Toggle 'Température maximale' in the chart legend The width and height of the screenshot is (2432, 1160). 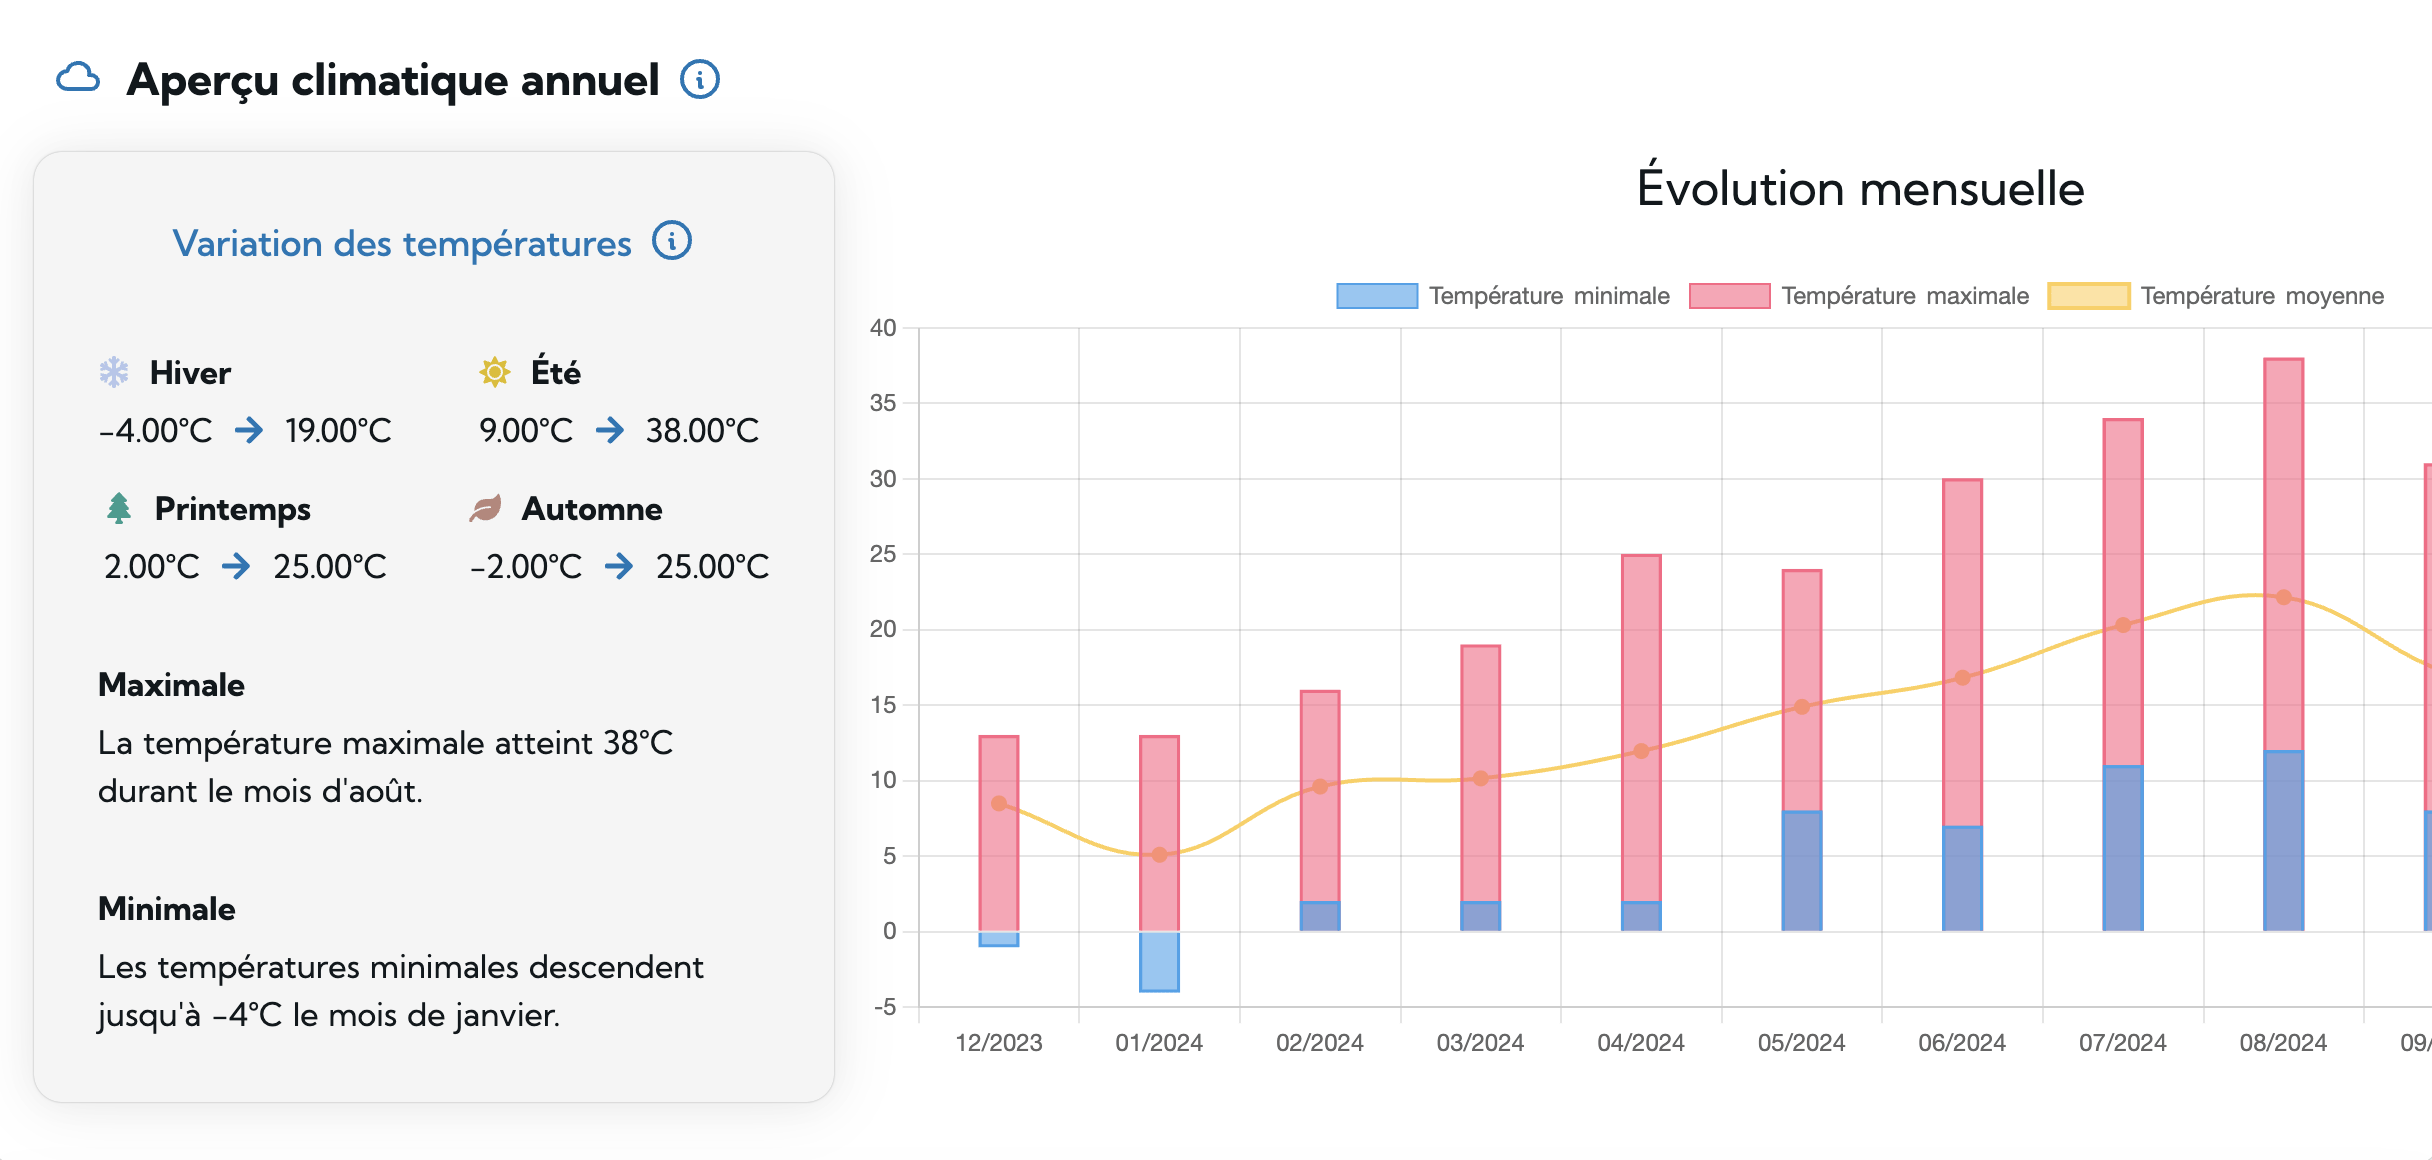coord(1905,296)
